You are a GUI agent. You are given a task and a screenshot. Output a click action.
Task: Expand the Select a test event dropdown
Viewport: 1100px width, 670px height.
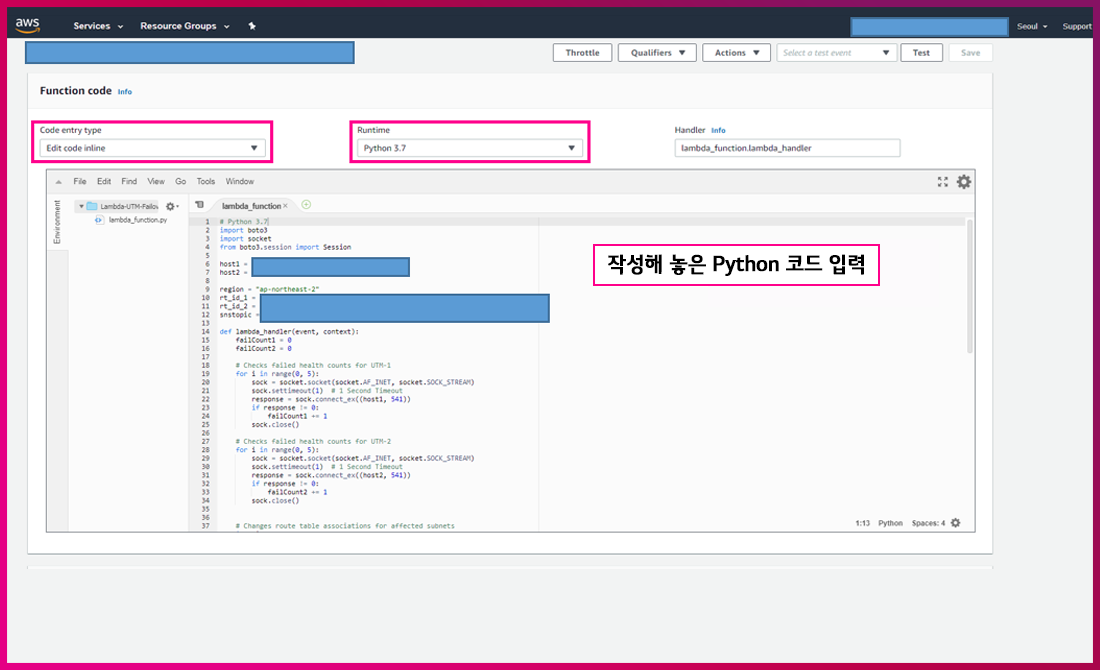tap(836, 53)
